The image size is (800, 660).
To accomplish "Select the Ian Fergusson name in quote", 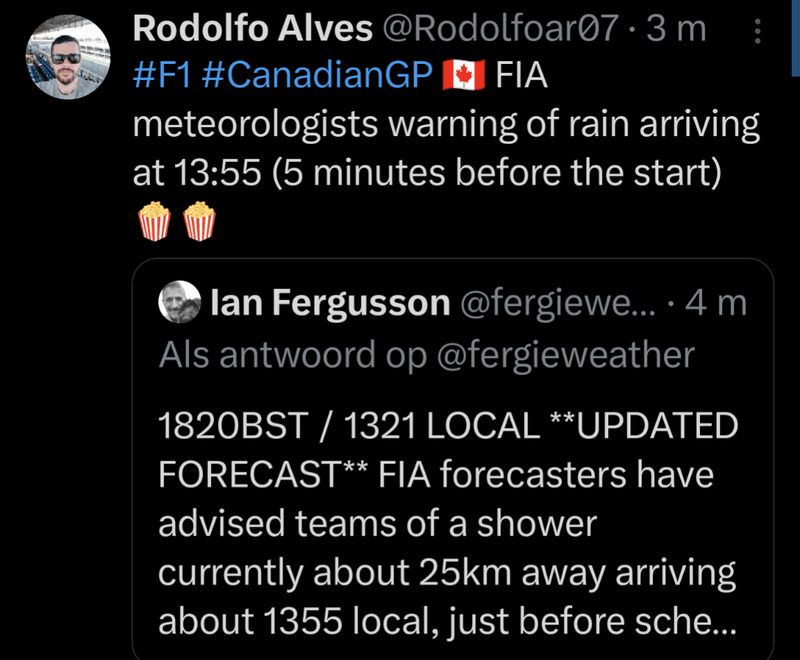I will coord(330,303).
